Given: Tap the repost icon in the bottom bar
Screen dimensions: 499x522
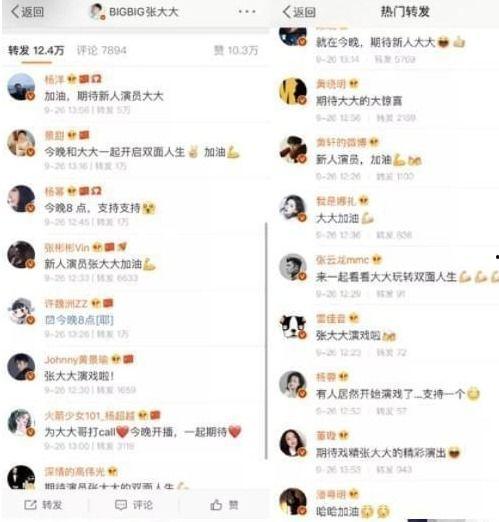Looking at the screenshot, I should [x=30, y=505].
